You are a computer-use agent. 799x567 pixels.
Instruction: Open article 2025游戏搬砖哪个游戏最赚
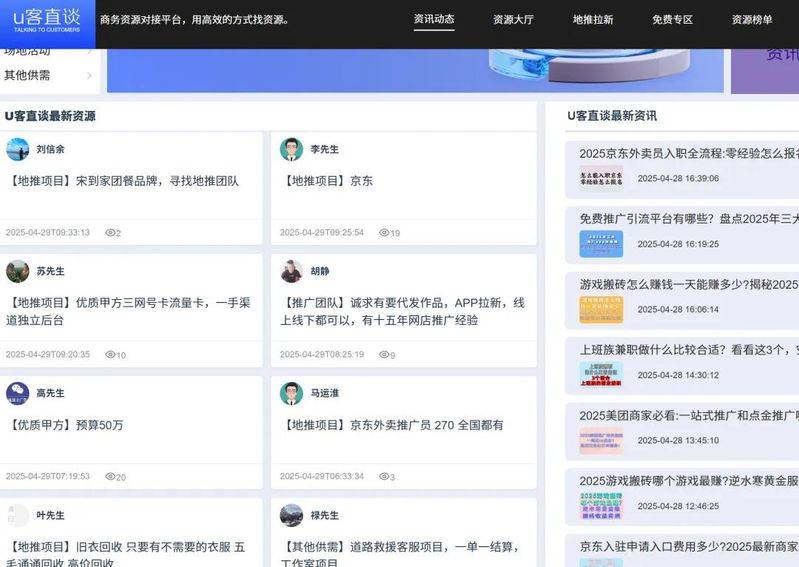pyautogui.click(x=689, y=481)
